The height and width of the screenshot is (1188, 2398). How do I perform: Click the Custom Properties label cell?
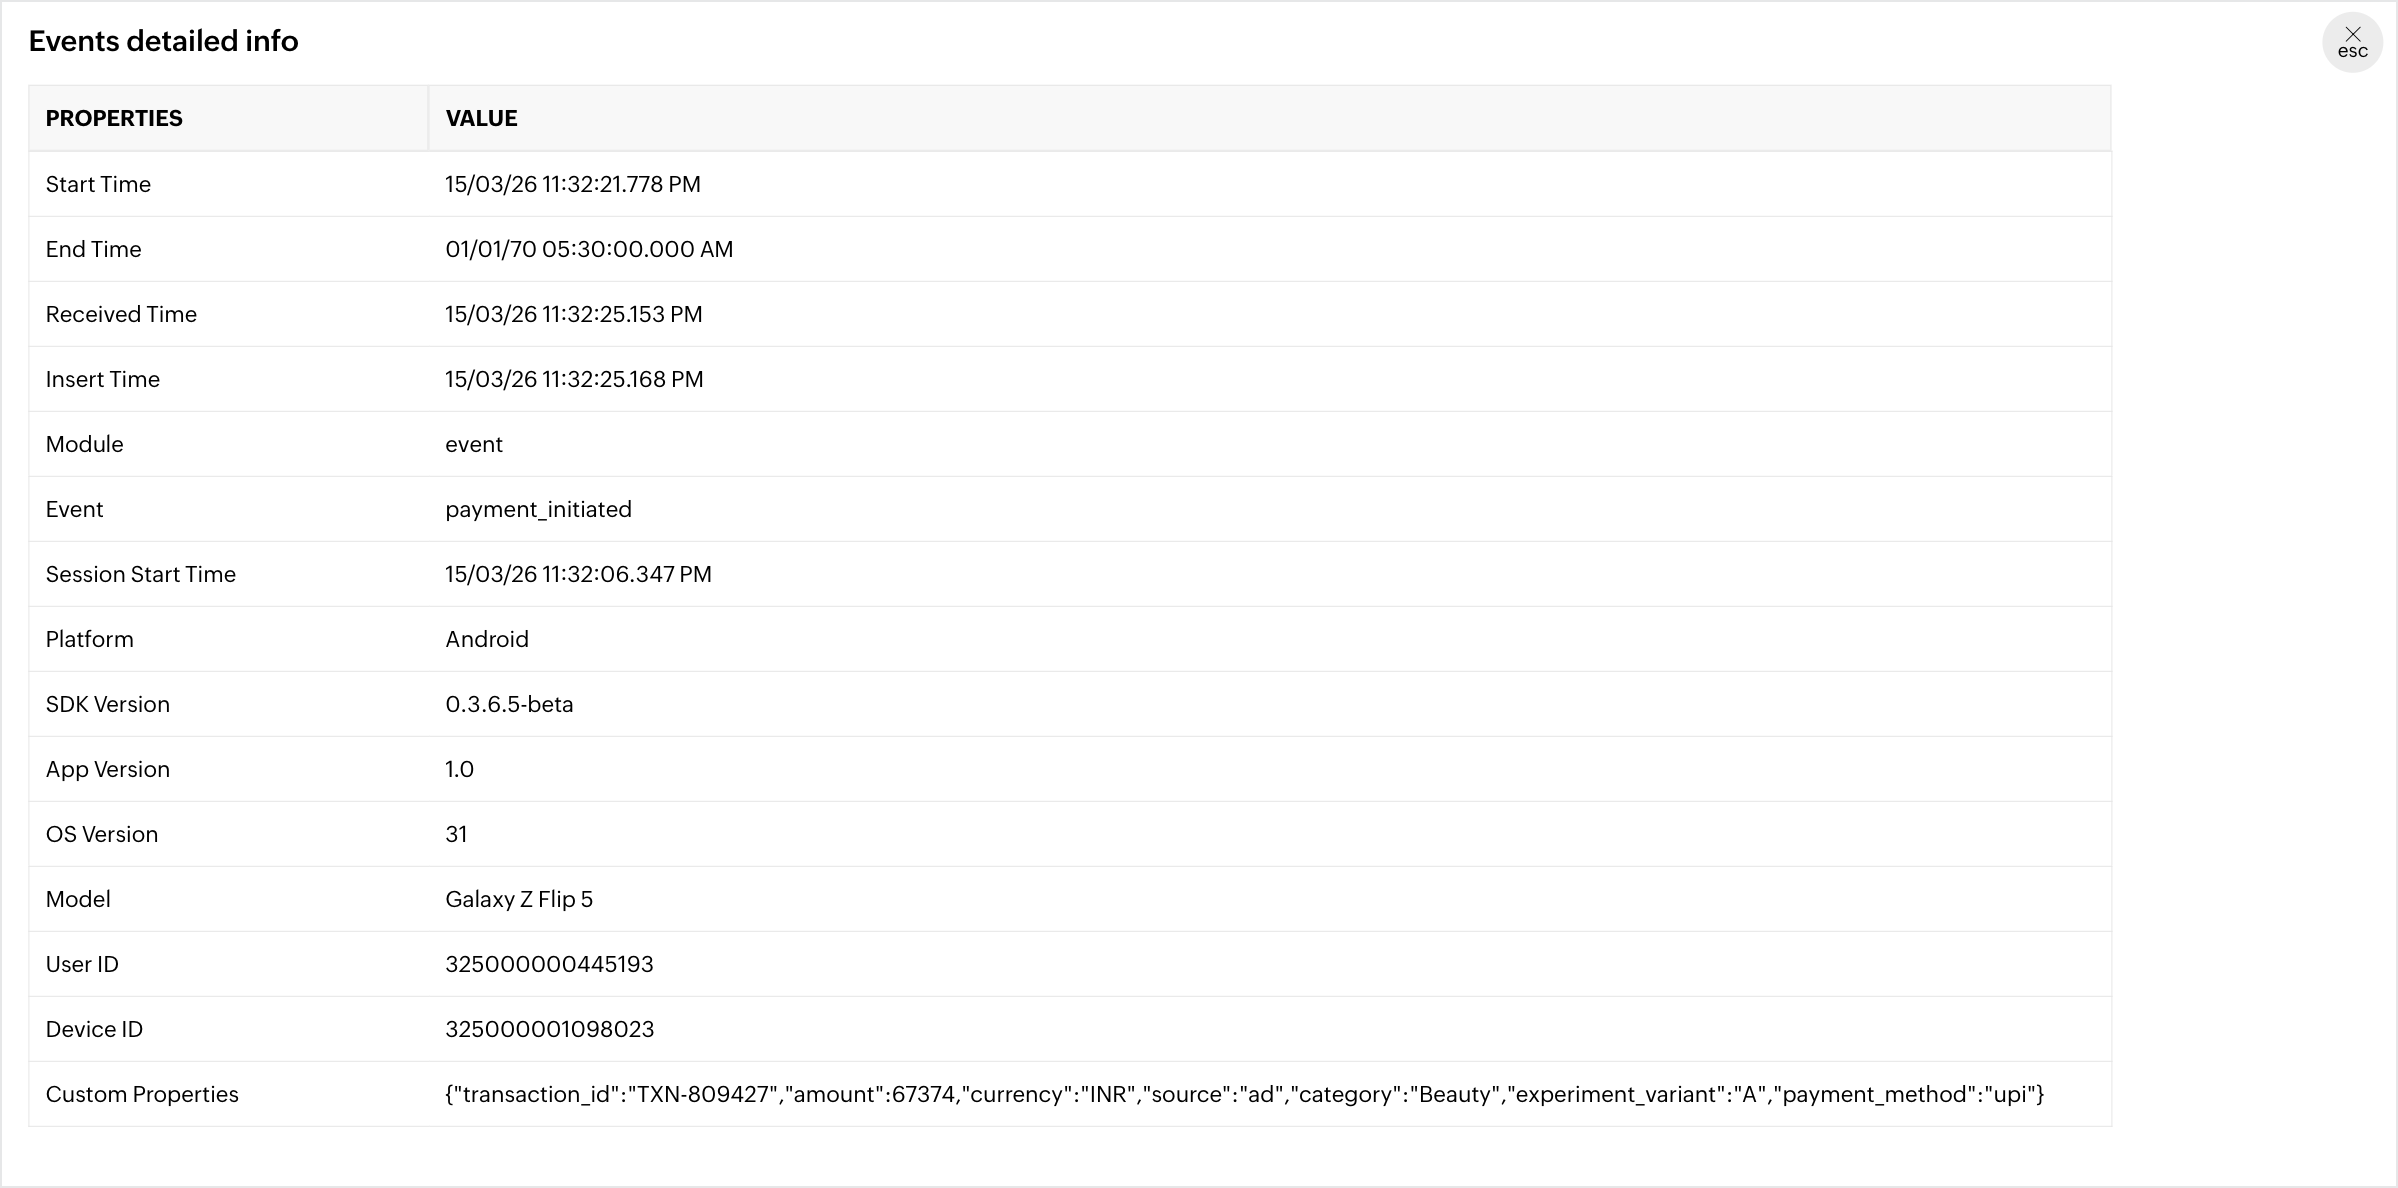(x=142, y=1094)
